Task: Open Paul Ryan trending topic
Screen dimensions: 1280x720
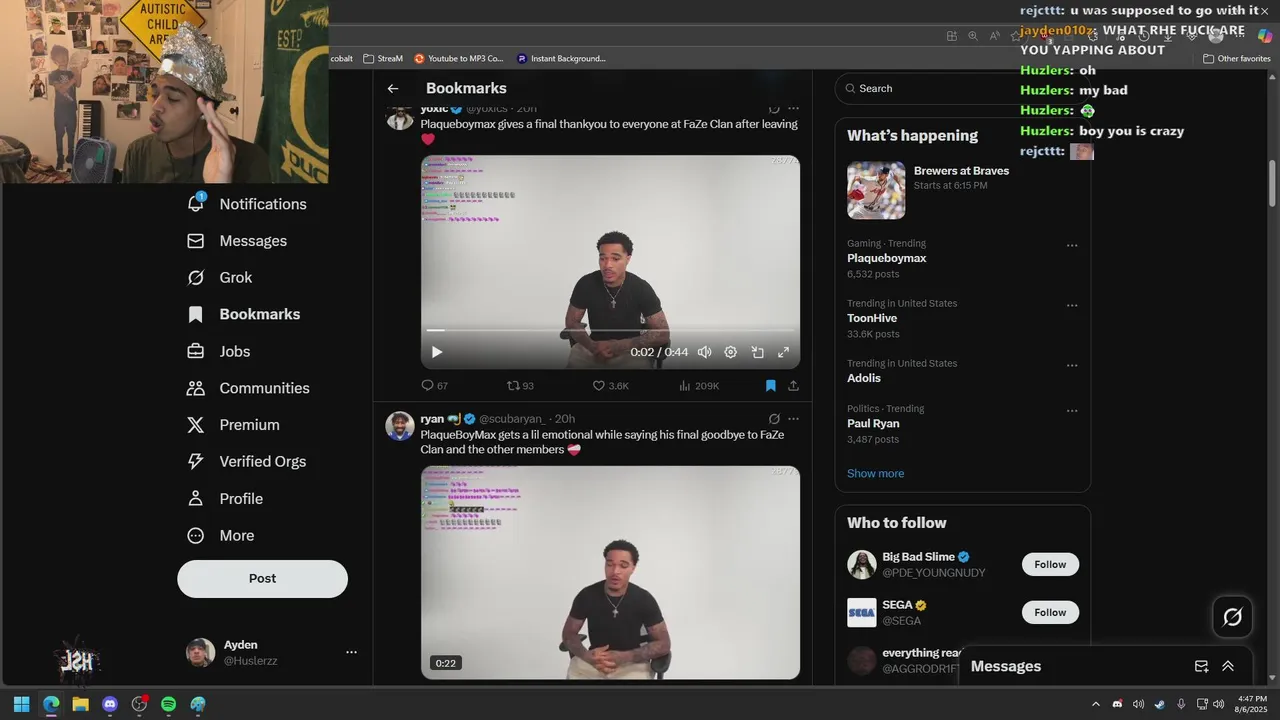Action: [x=873, y=423]
